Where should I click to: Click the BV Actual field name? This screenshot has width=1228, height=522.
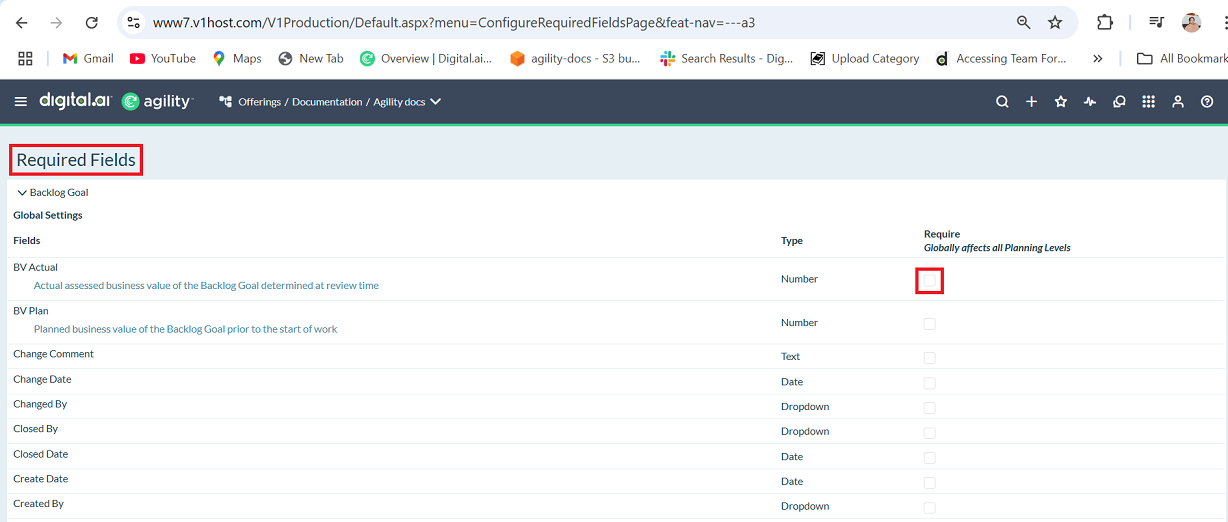coord(35,268)
